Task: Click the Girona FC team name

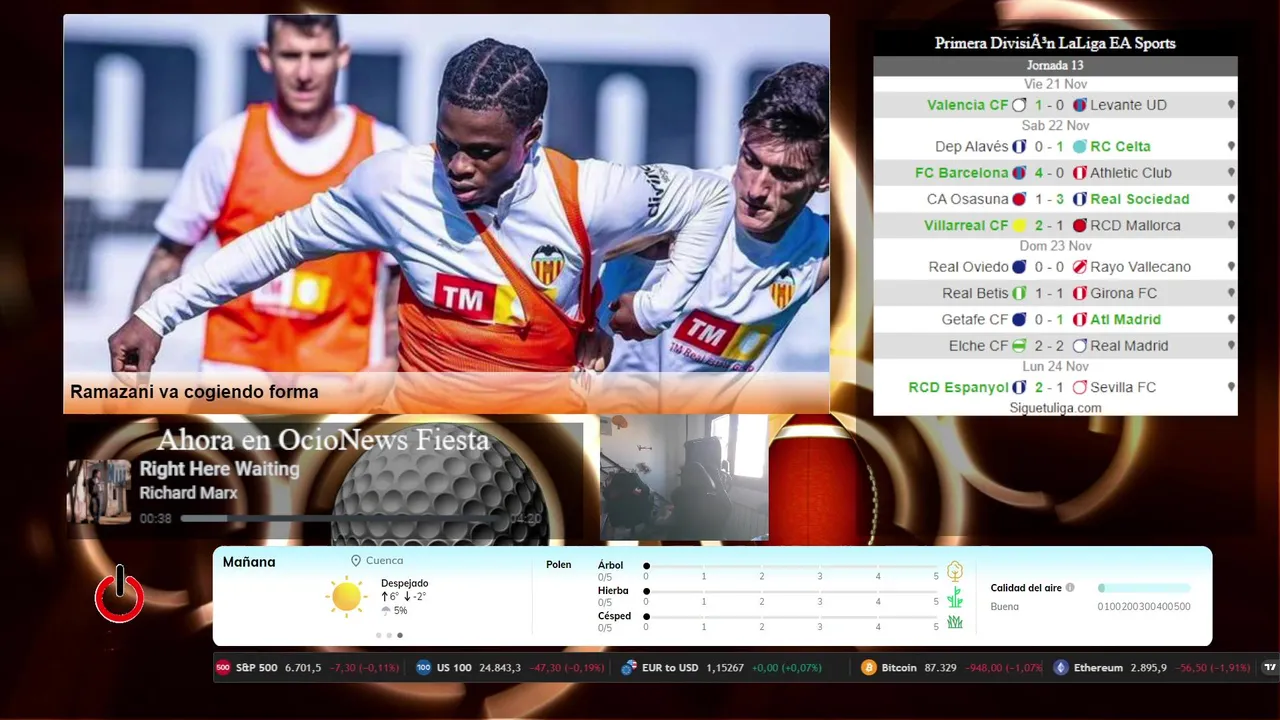Action: pos(1123,293)
